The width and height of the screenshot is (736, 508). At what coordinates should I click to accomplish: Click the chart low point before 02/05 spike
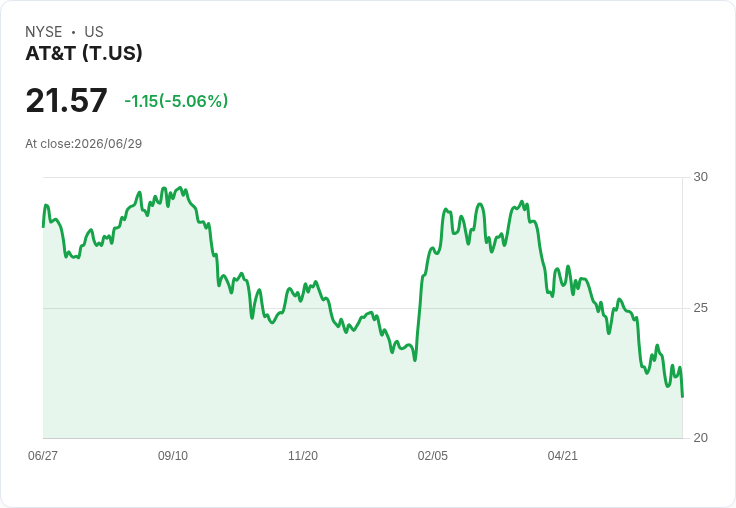coord(415,360)
